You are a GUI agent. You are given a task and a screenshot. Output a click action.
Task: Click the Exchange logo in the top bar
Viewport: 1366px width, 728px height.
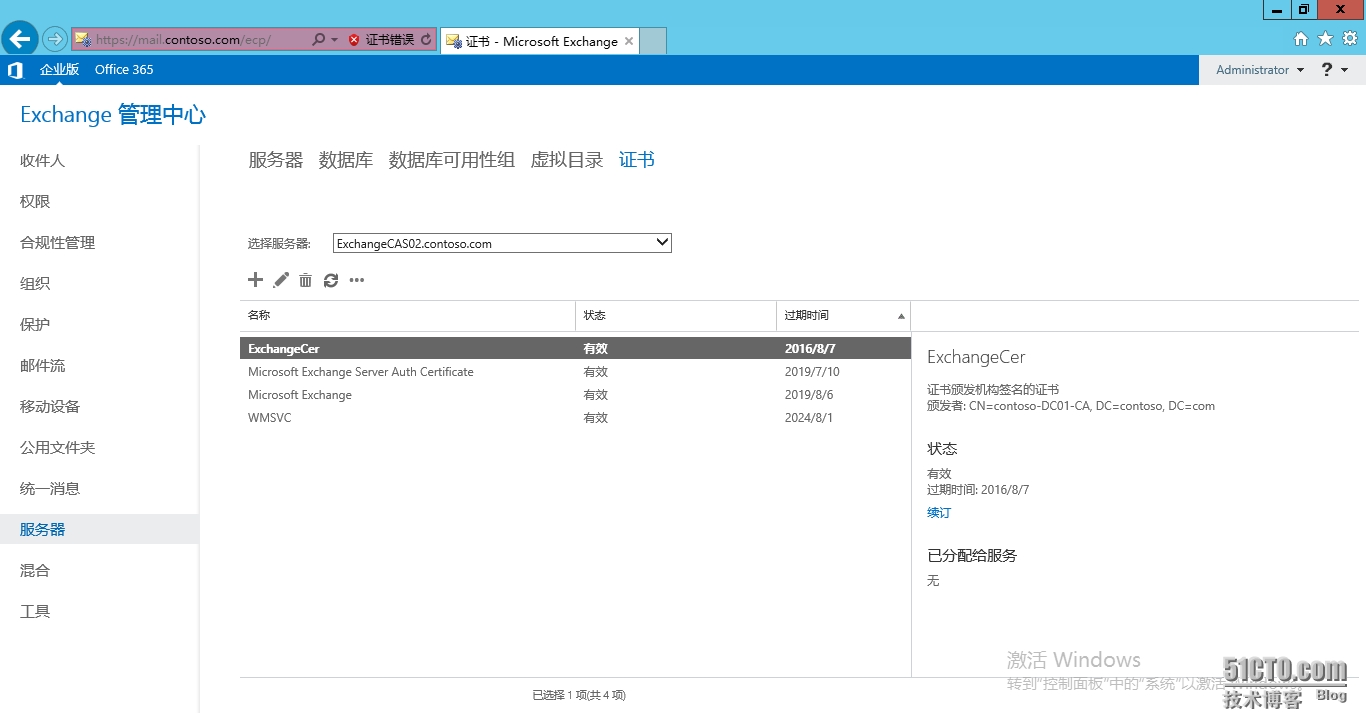pyautogui.click(x=15, y=69)
